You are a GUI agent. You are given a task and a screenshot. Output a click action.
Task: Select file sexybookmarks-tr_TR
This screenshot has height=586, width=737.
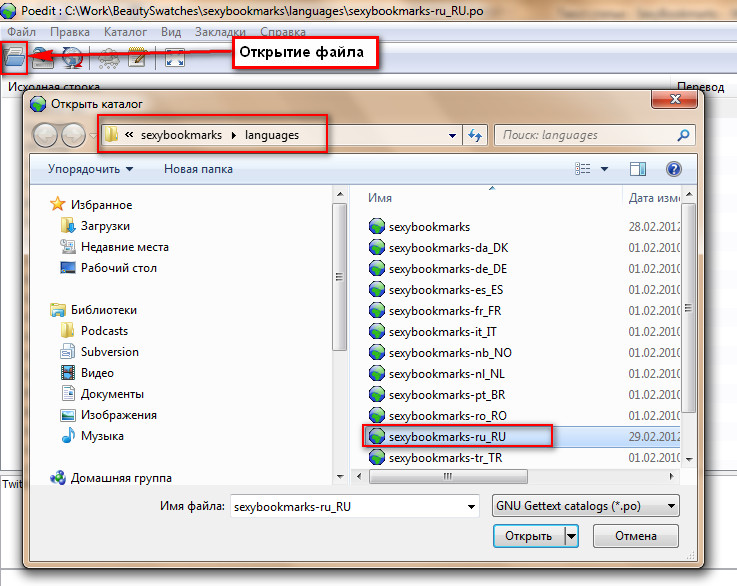[435, 458]
